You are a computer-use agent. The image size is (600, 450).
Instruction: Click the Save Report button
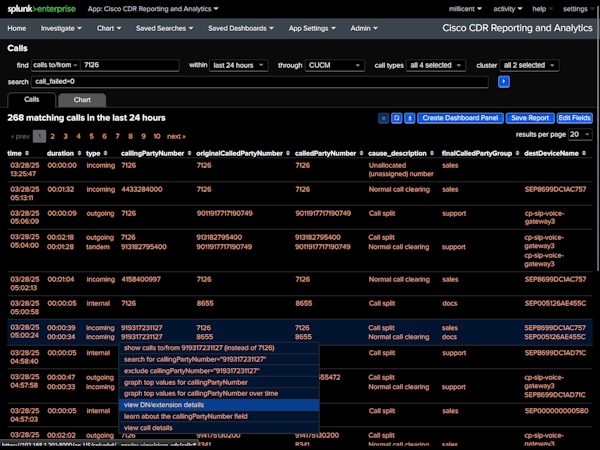(530, 118)
